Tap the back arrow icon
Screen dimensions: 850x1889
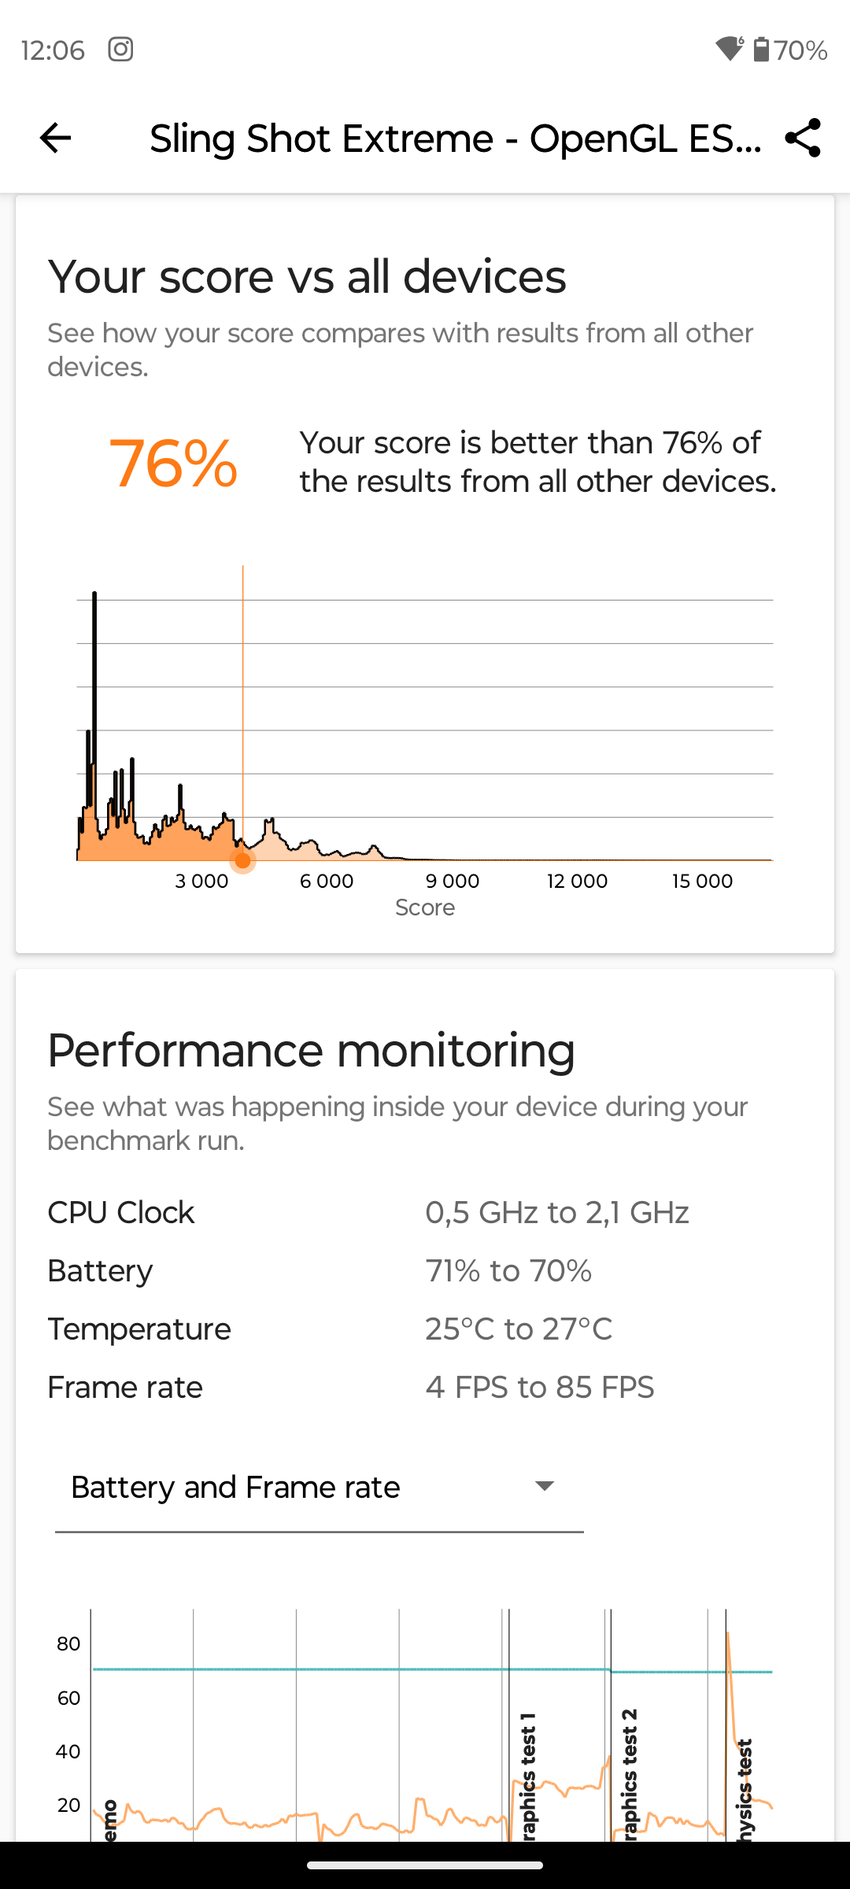pos(56,138)
